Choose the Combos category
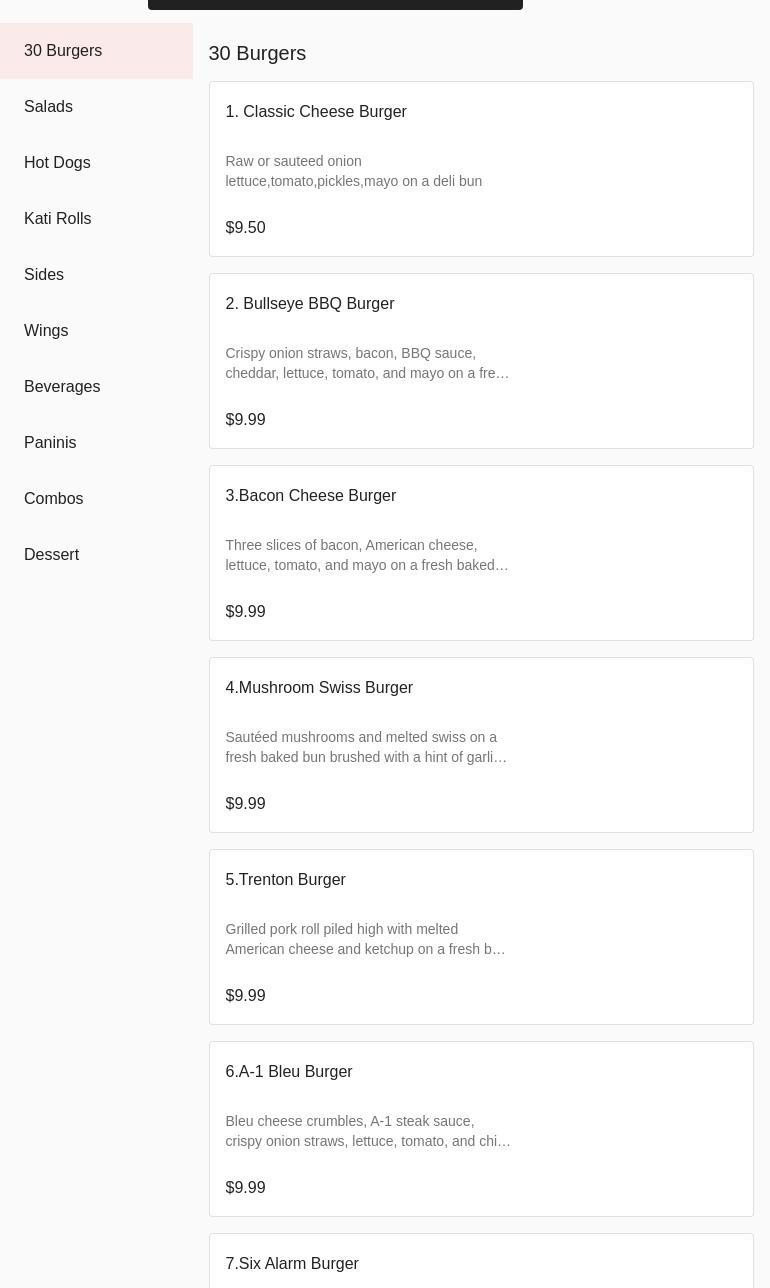The image size is (770, 1288). (x=53, y=499)
